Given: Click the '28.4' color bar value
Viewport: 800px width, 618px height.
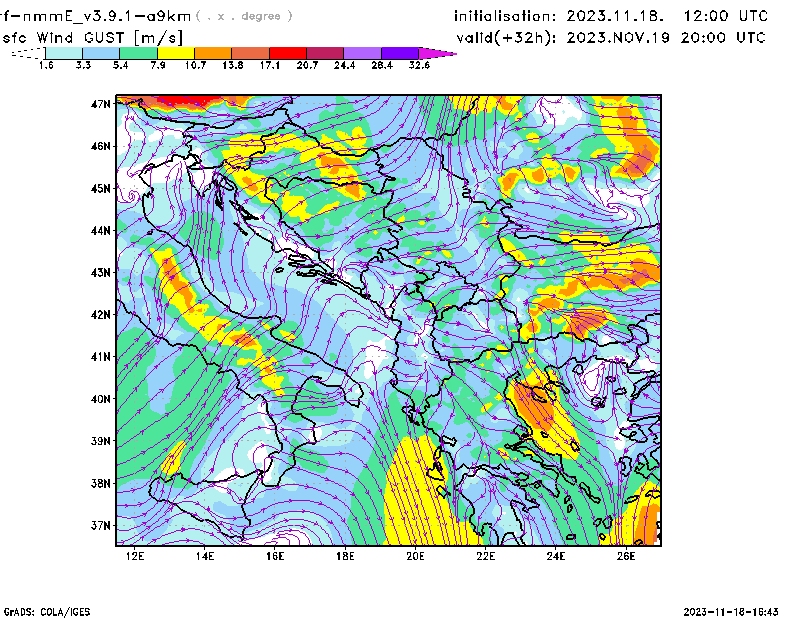Looking at the screenshot, I should tap(382, 65).
